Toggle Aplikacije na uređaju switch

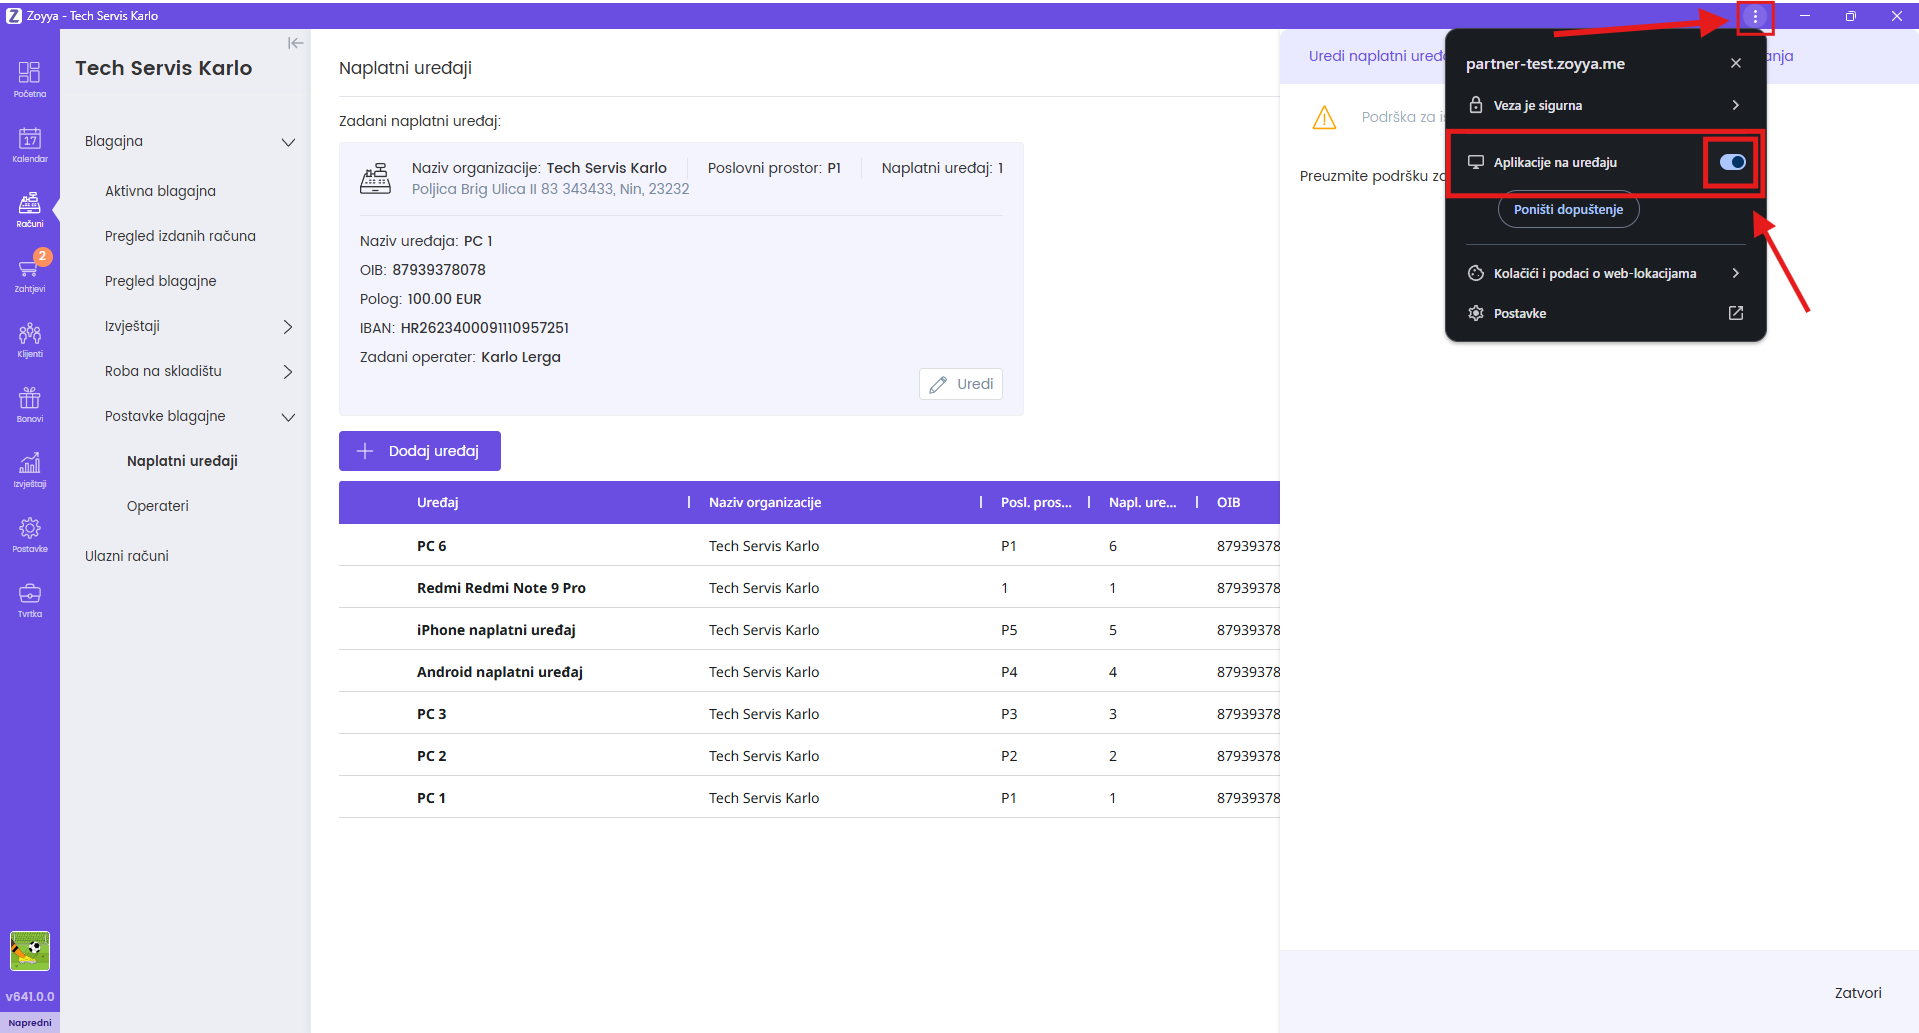[x=1732, y=162]
